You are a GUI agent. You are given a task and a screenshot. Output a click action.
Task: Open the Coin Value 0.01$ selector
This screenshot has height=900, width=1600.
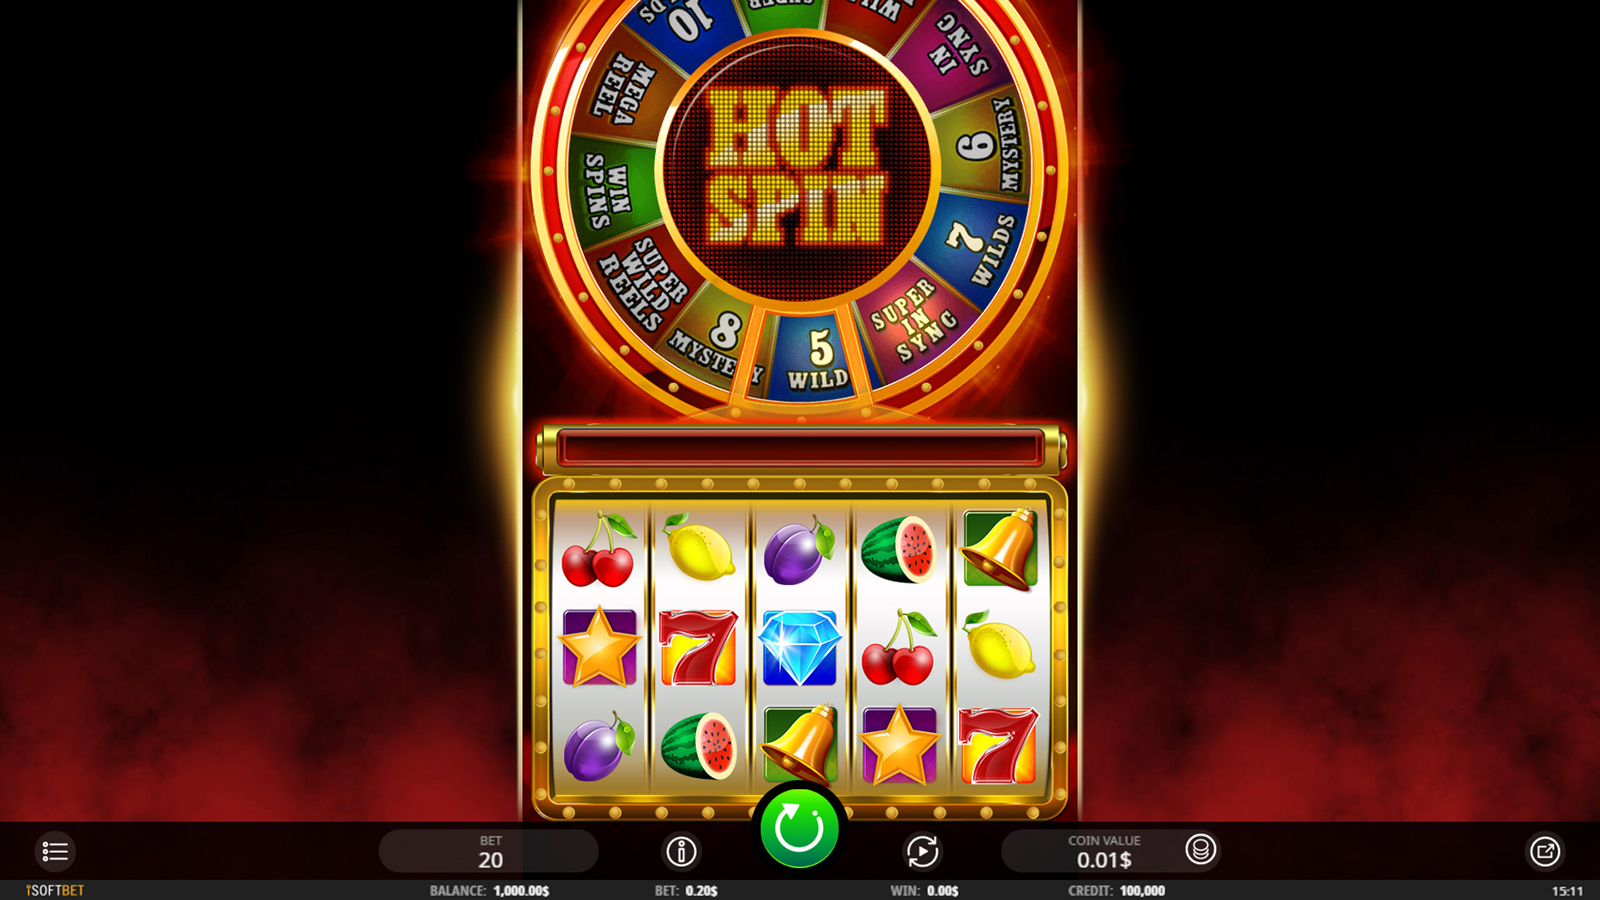(1104, 851)
